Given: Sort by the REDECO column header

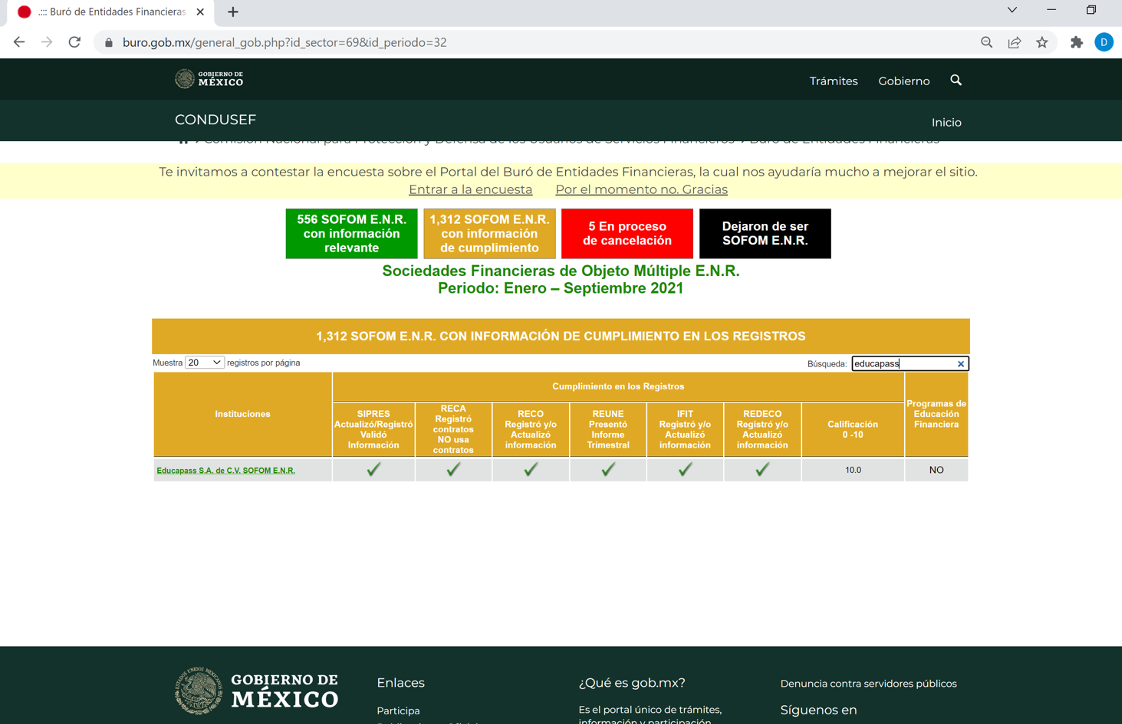Looking at the screenshot, I should [x=762, y=429].
